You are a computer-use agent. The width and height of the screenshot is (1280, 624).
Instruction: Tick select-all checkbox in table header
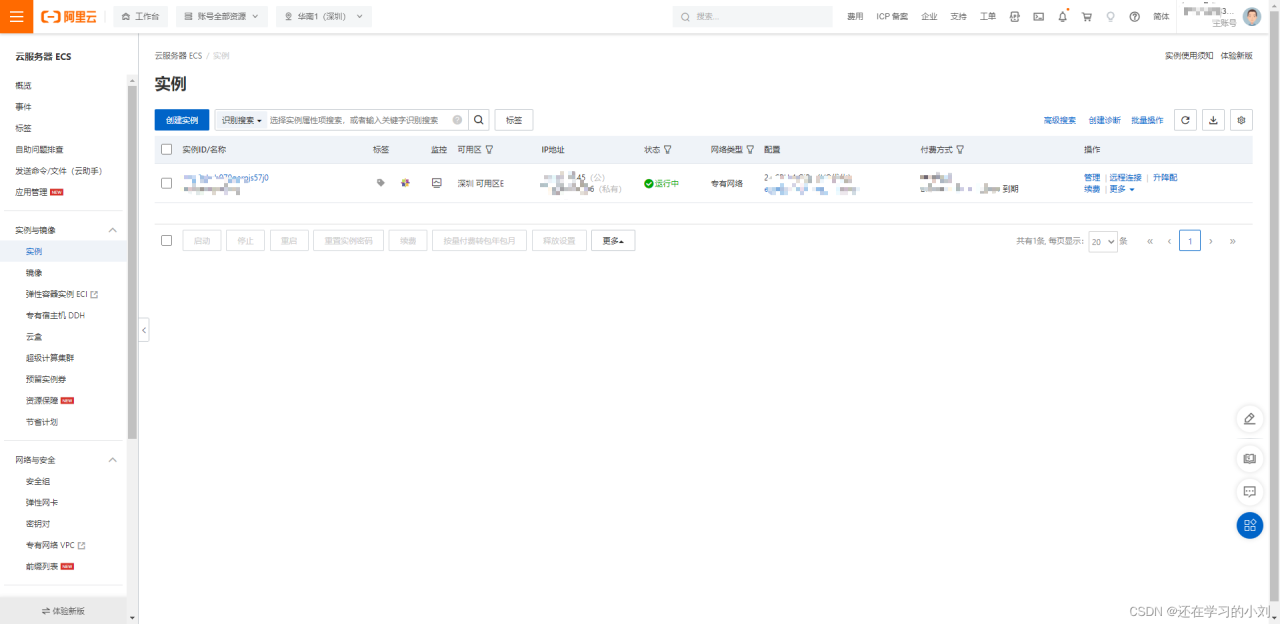167,150
